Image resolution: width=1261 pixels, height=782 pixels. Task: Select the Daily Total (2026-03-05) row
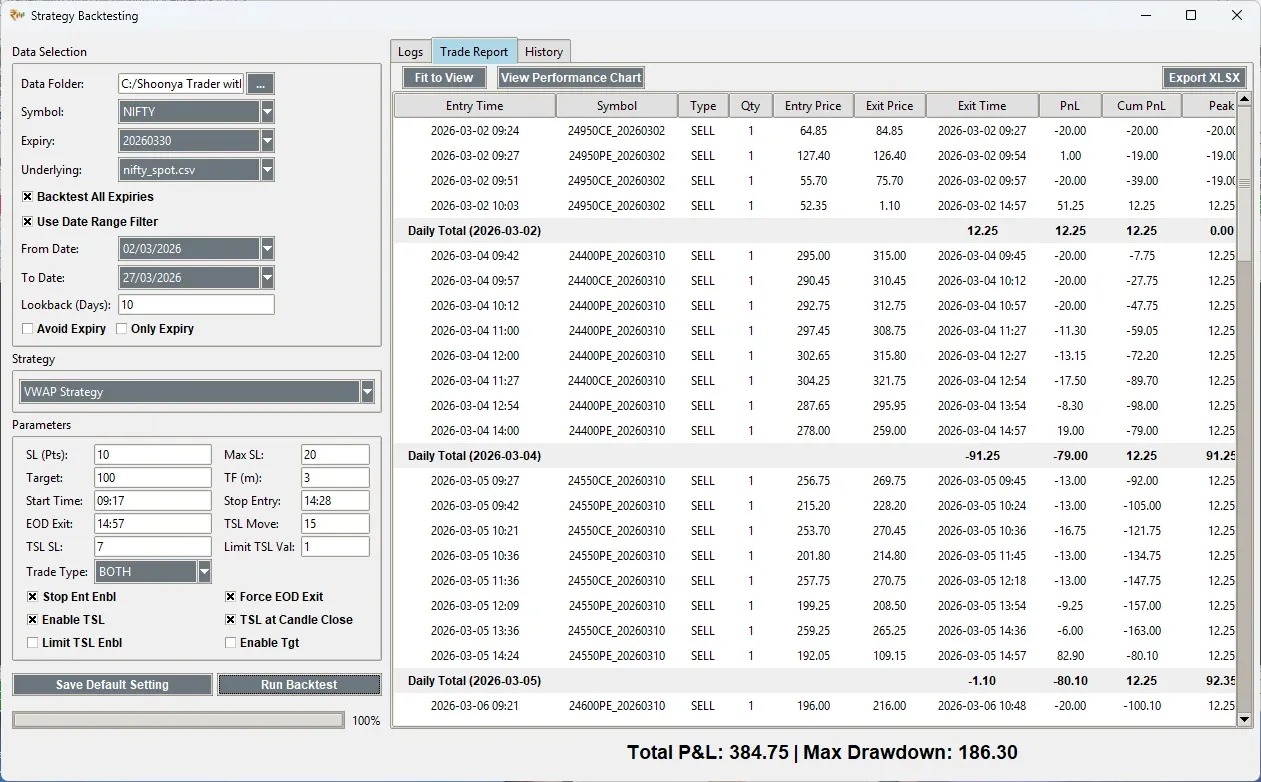[x=815, y=681]
